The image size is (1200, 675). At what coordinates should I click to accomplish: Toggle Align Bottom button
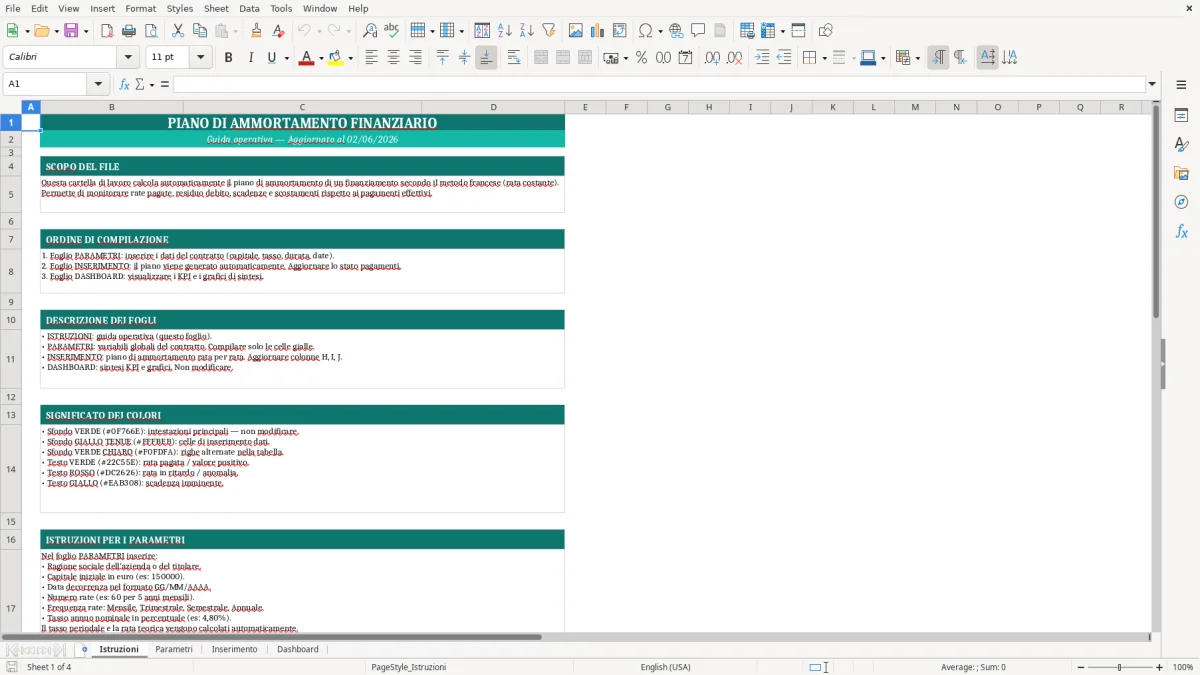click(x=486, y=58)
